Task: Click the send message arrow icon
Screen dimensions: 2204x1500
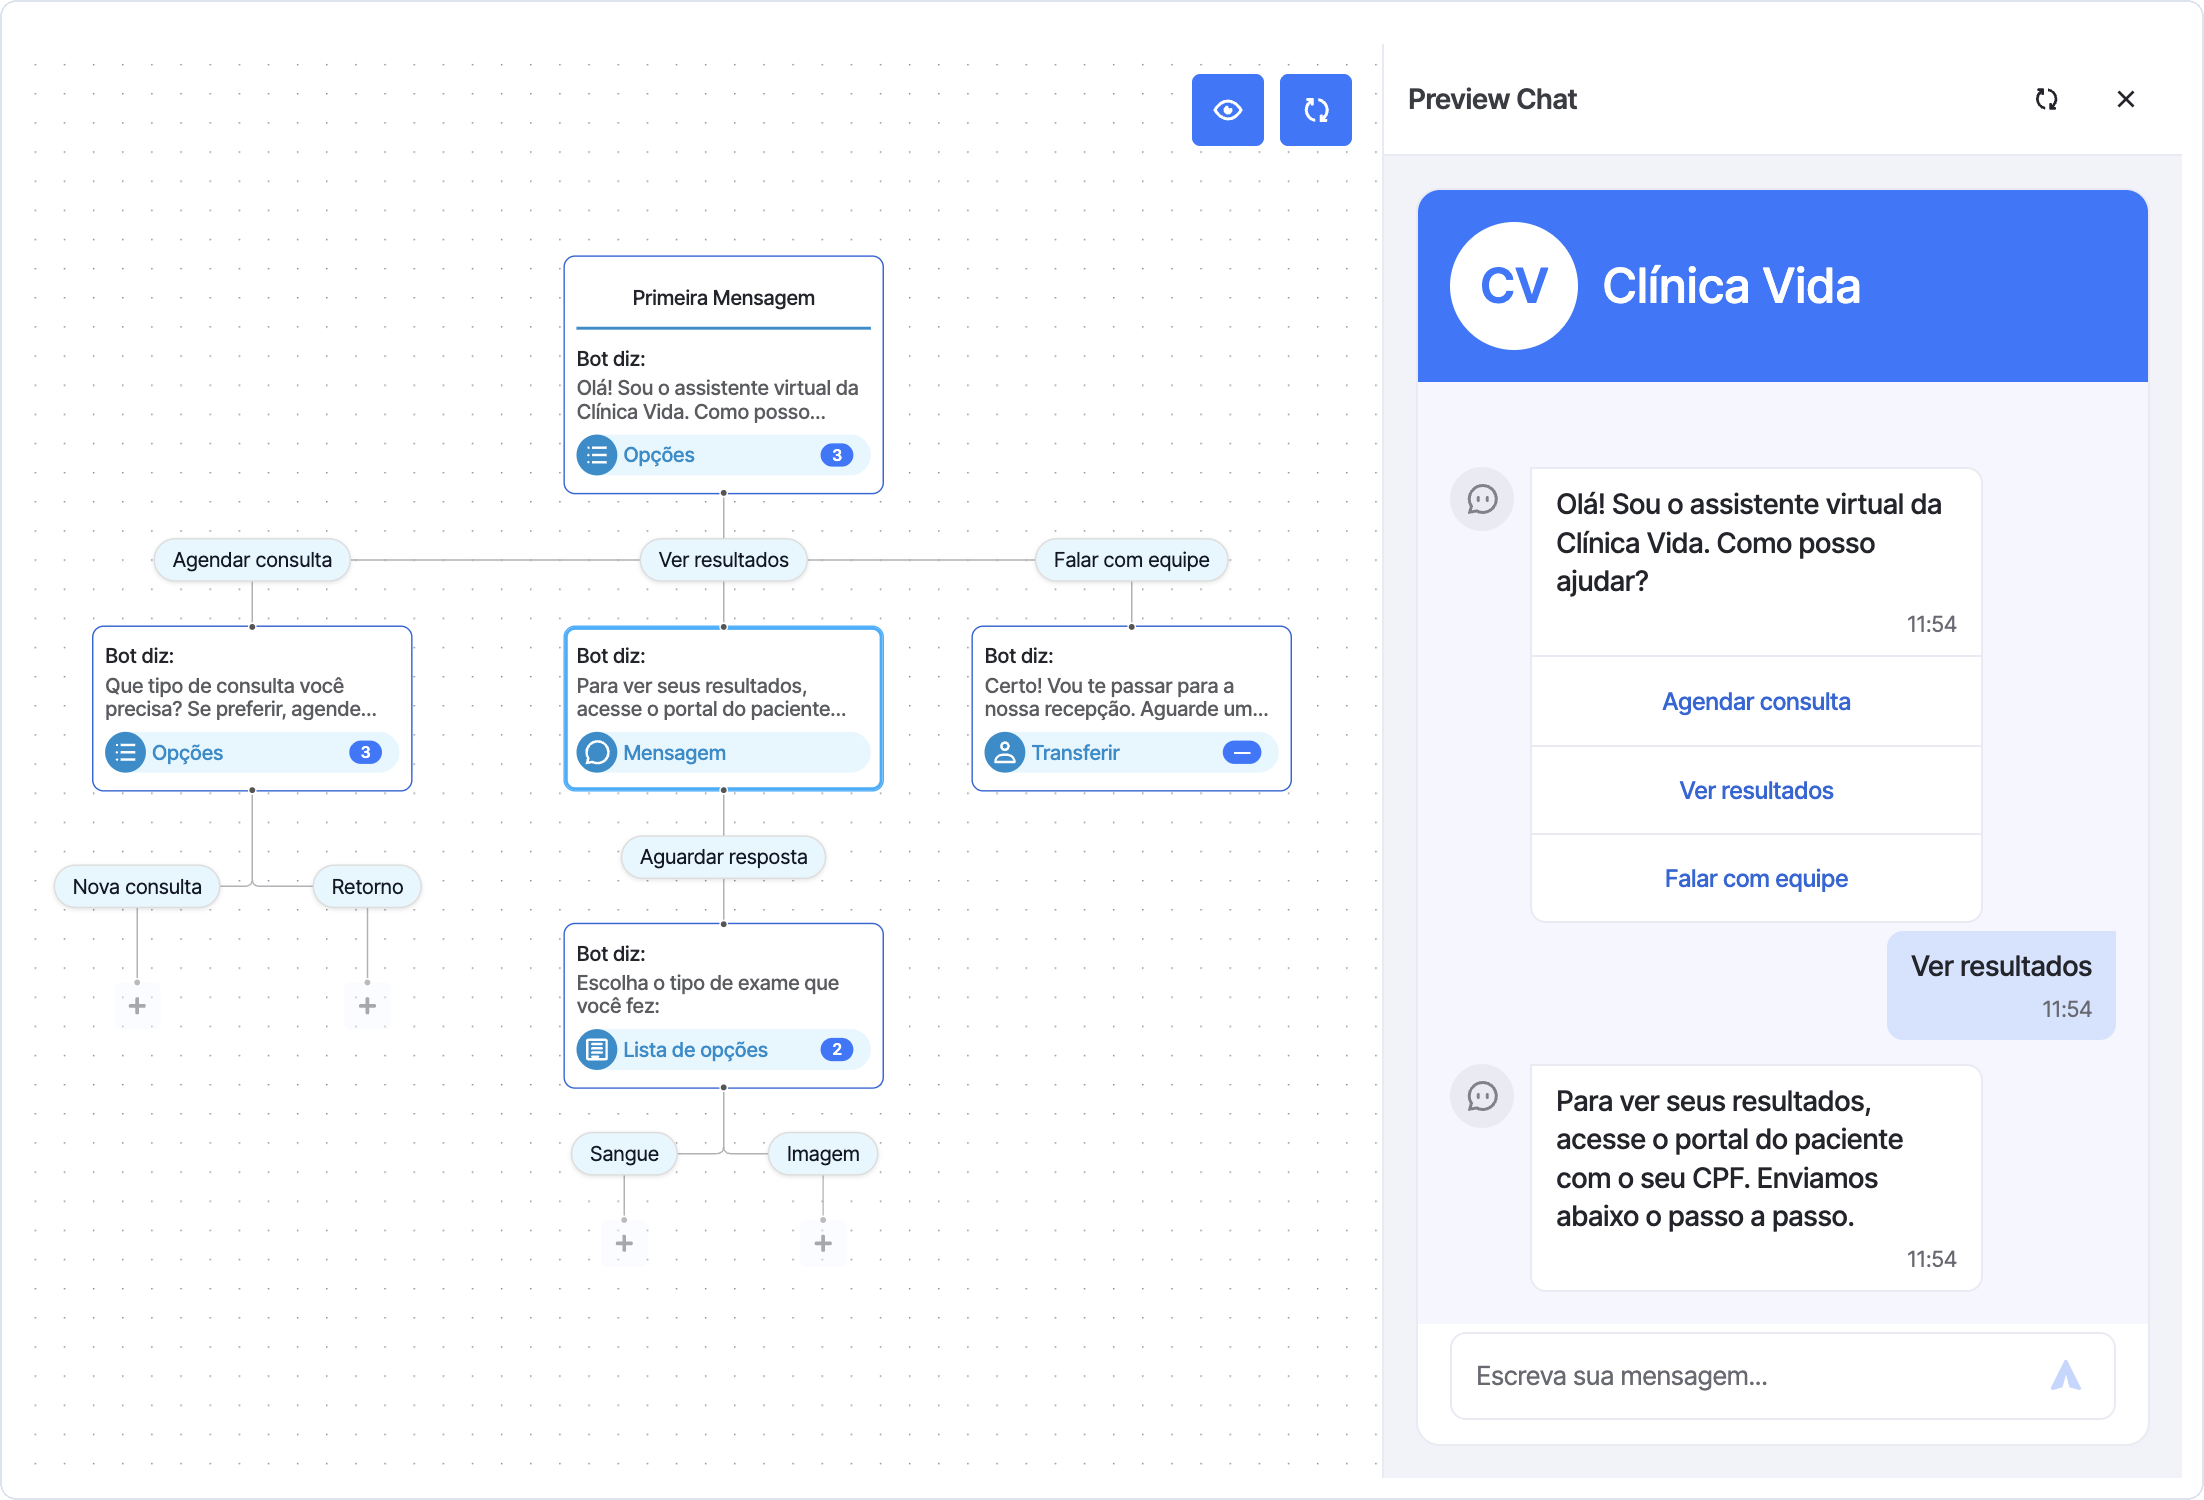Action: 2065,1376
